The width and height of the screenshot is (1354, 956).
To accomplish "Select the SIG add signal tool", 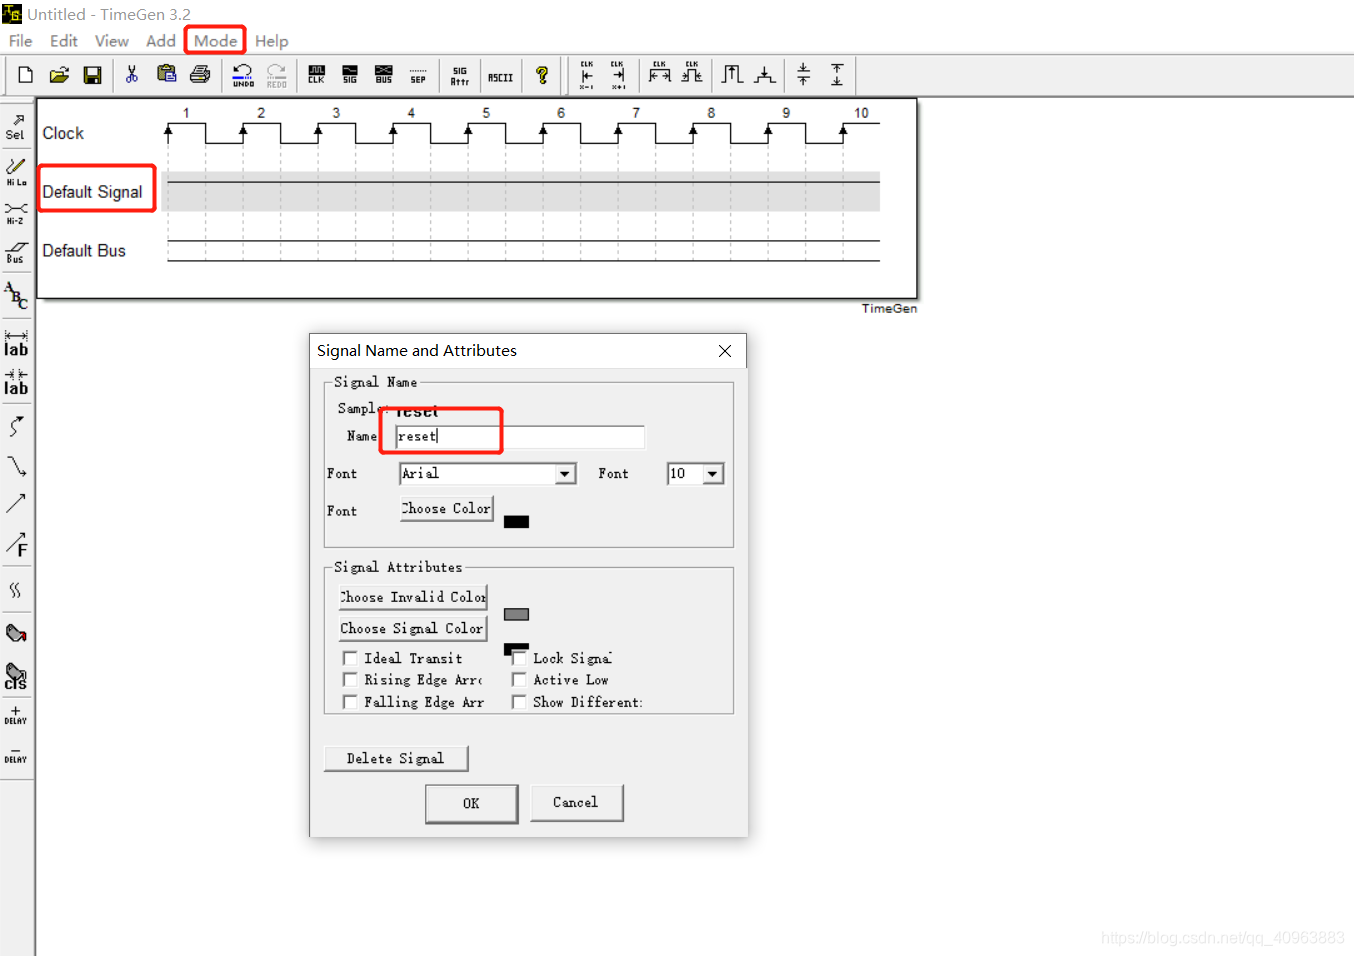I will pyautogui.click(x=350, y=74).
